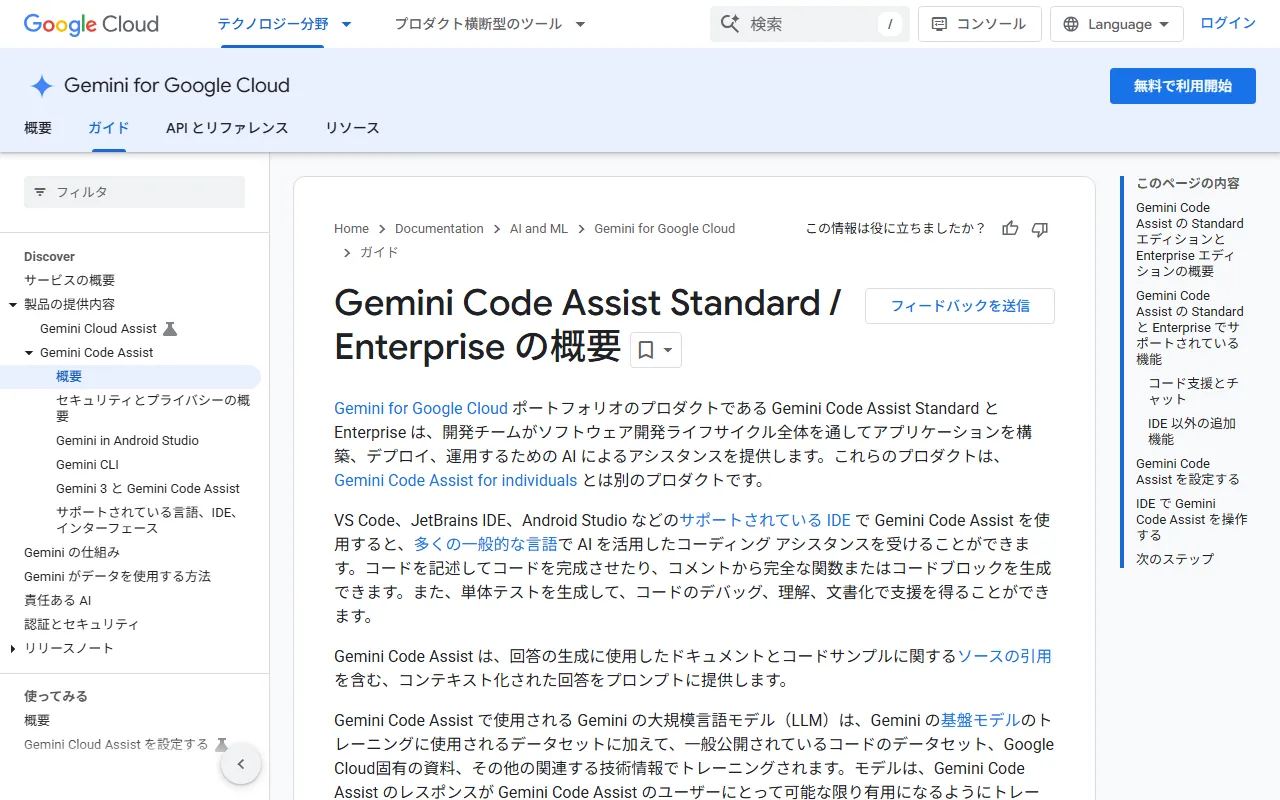Viewport: 1280px width, 800px height.
Task: Open the リソース tab
Action: 352,128
